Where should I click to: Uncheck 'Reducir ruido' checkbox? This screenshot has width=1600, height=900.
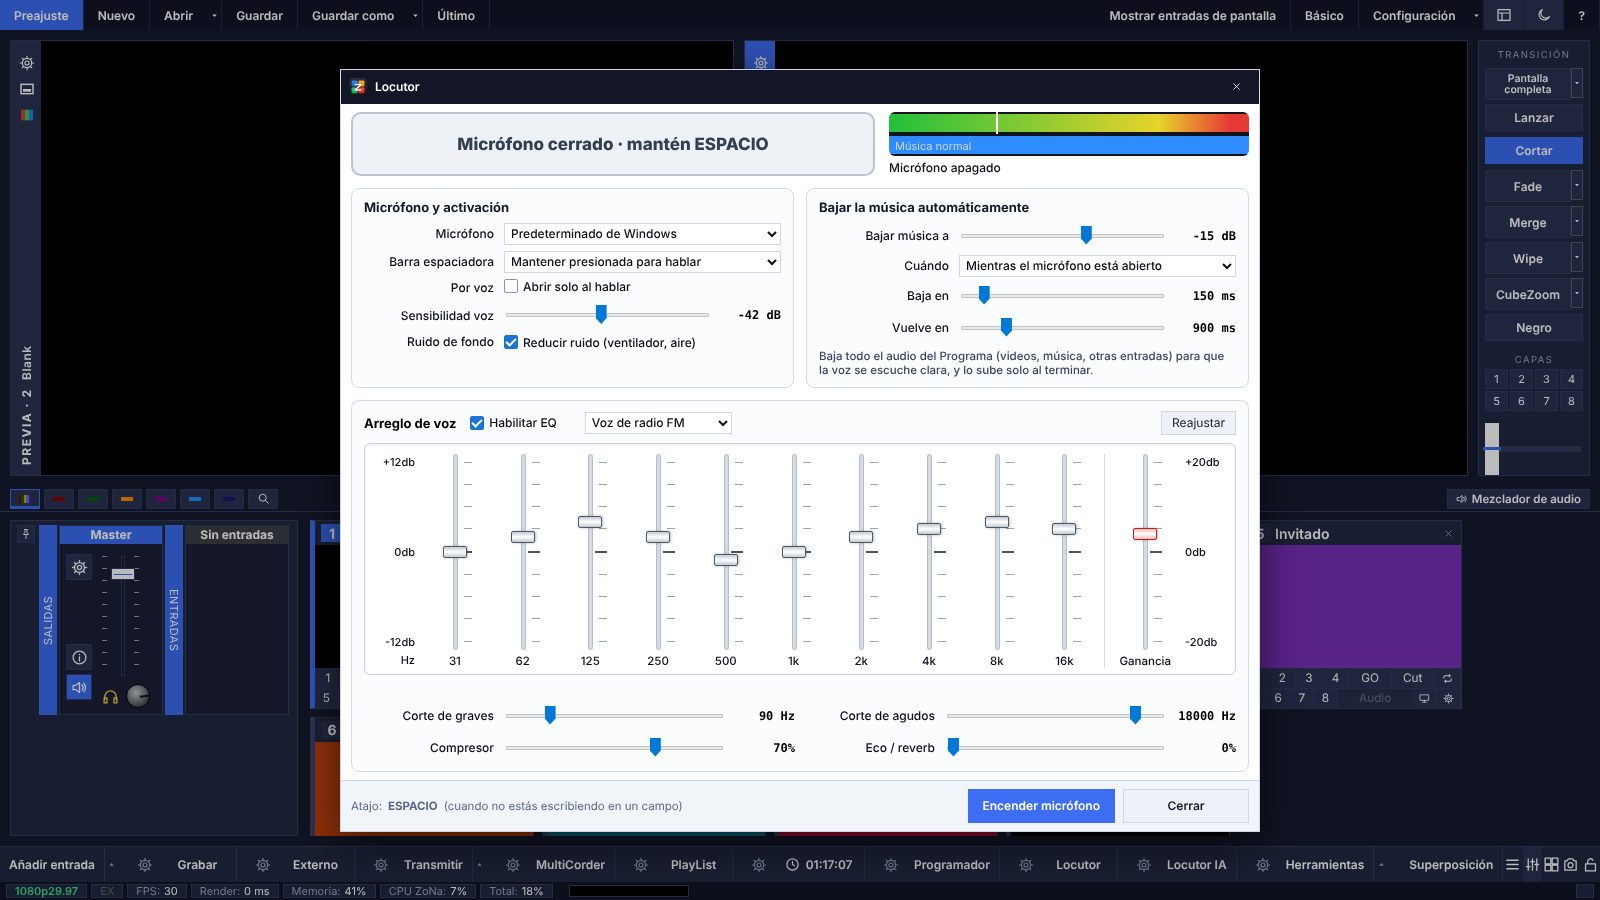click(511, 342)
